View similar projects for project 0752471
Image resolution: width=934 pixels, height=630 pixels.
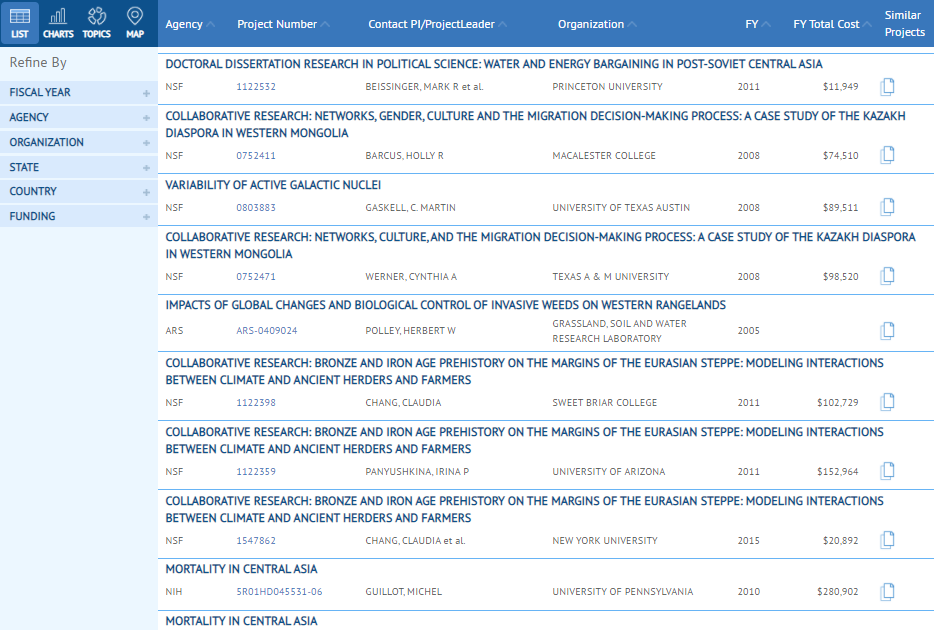(887, 276)
